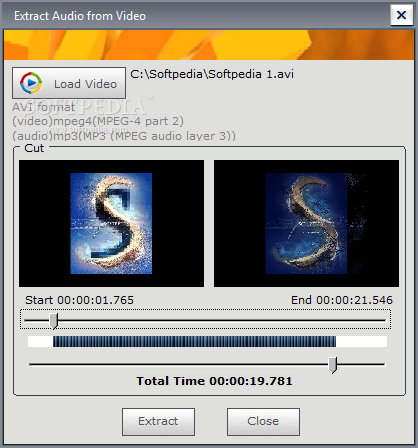
Task: Click the end position slider handle
Action: pos(333,365)
